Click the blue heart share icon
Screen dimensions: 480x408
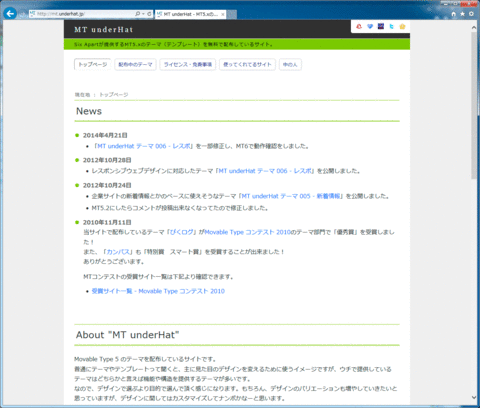[370, 26]
